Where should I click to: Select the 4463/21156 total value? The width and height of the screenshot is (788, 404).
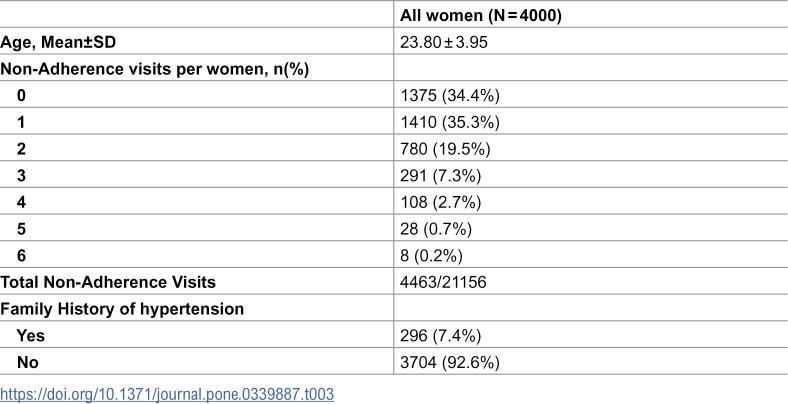443,282
